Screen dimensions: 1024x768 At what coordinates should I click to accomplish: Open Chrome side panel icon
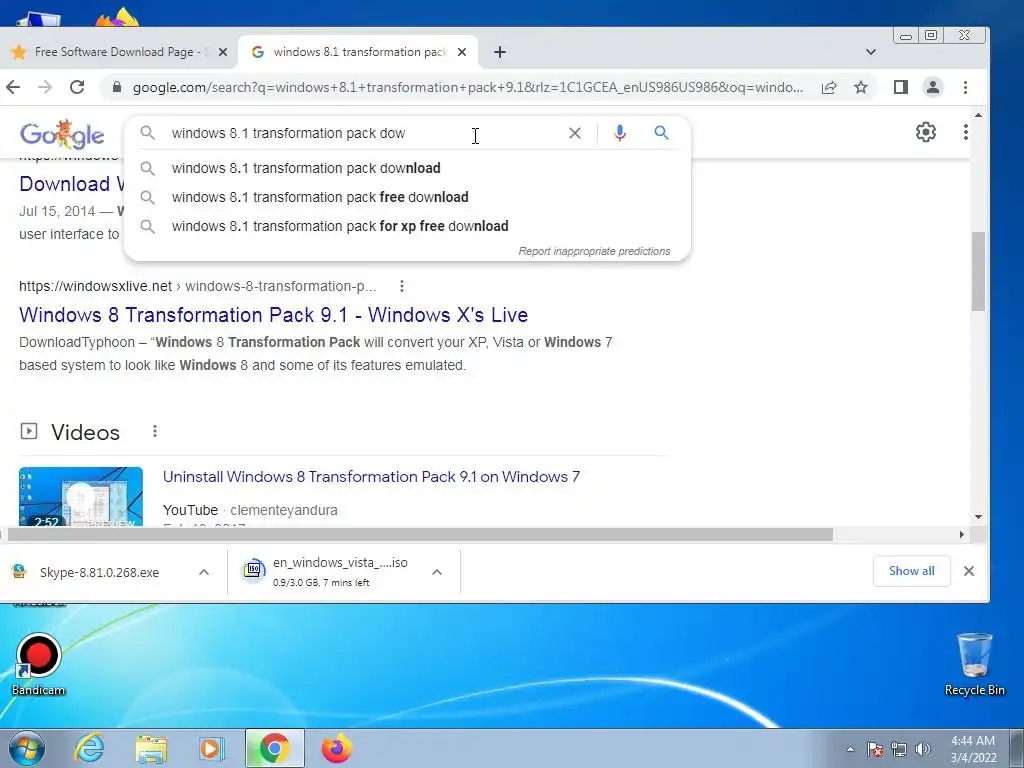click(901, 87)
